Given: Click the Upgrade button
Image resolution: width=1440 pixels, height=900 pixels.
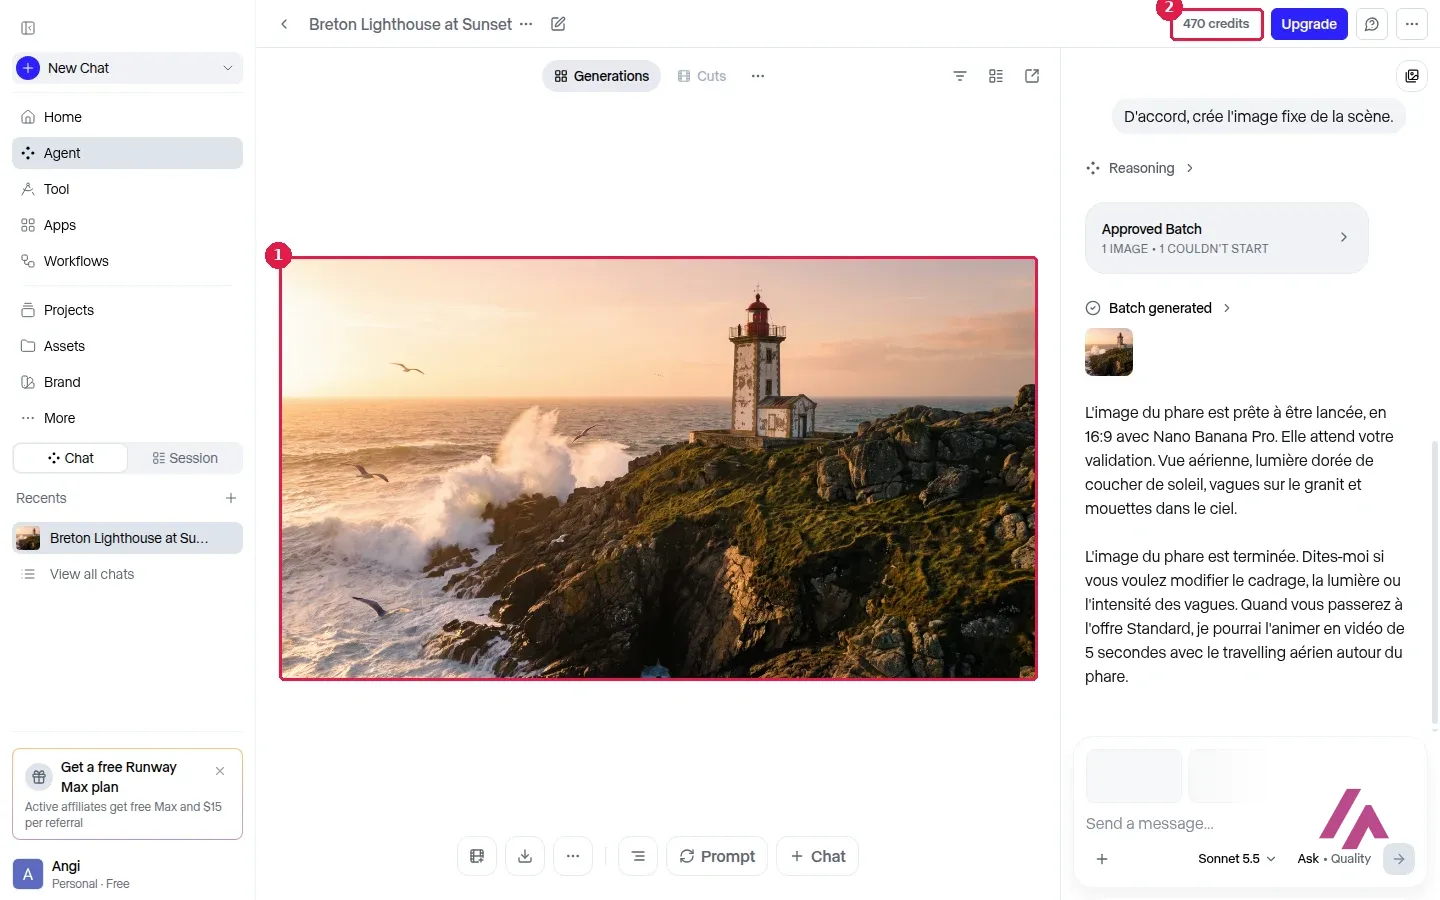Looking at the screenshot, I should (1309, 24).
